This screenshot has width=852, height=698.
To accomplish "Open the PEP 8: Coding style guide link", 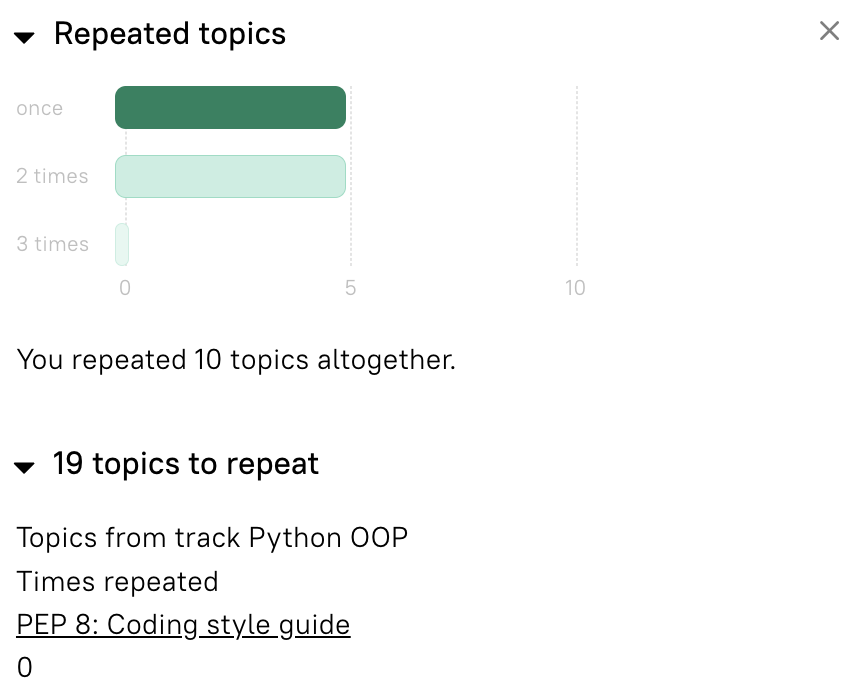I will coord(183,625).
